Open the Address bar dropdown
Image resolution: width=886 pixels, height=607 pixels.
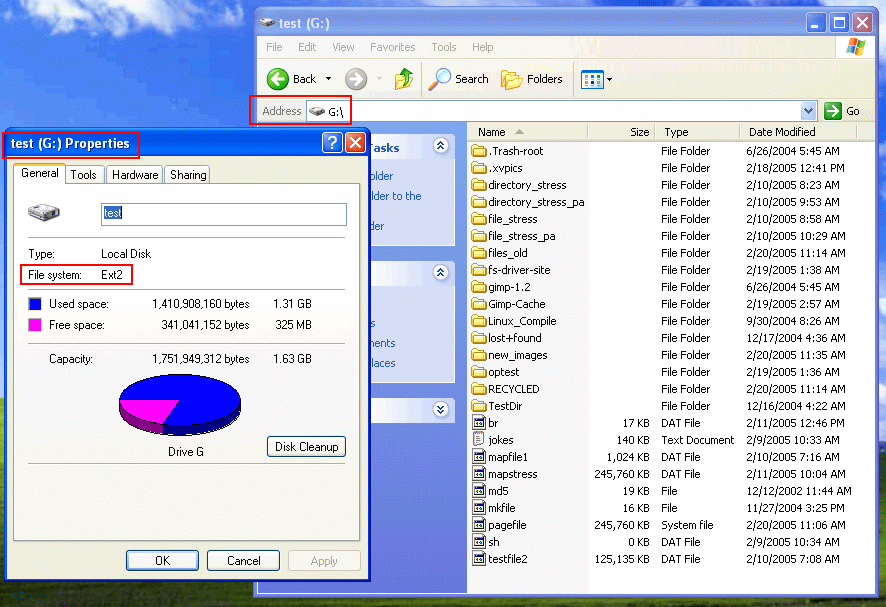(808, 110)
